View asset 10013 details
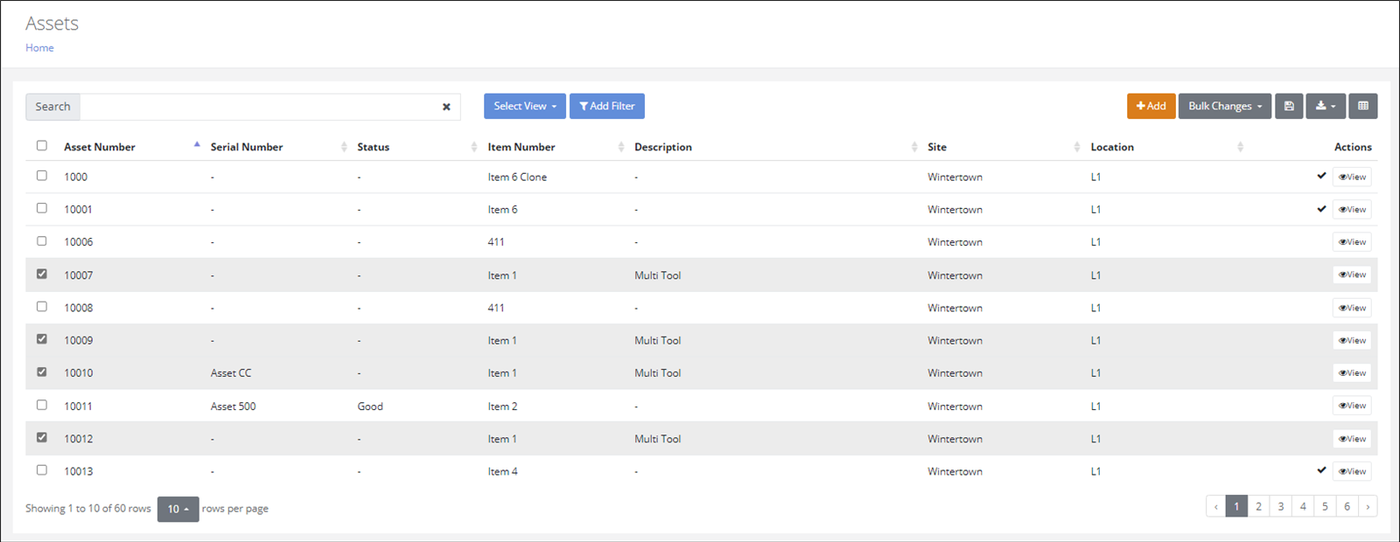 (x=1352, y=471)
